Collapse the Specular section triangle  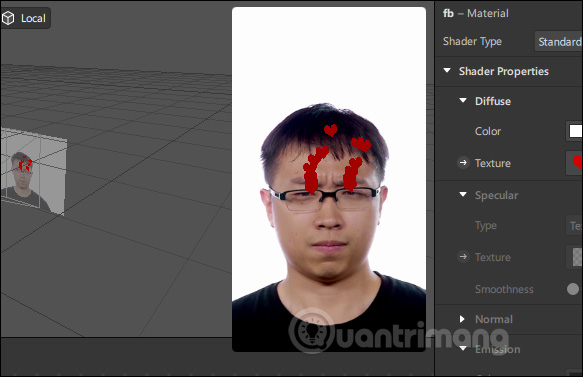[x=463, y=194]
